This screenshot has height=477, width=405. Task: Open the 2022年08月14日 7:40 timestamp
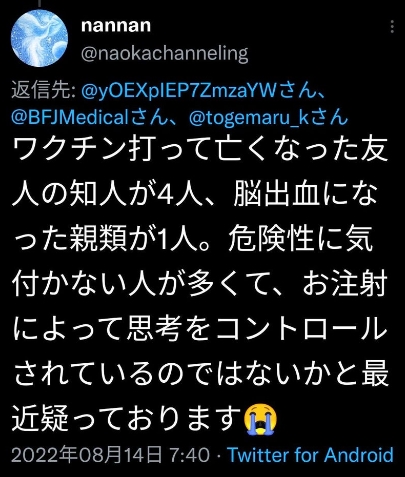[110, 455]
